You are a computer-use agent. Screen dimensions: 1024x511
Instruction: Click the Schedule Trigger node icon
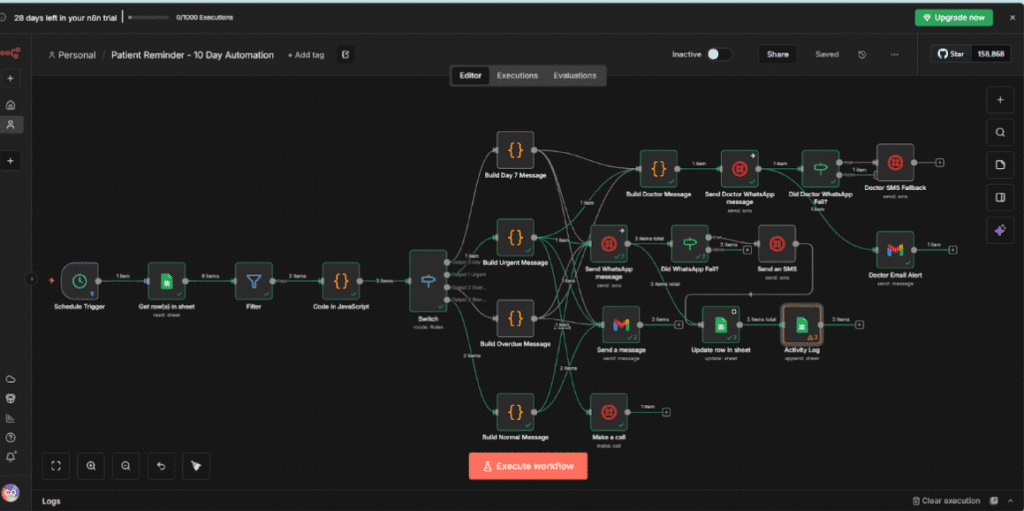click(x=80, y=281)
